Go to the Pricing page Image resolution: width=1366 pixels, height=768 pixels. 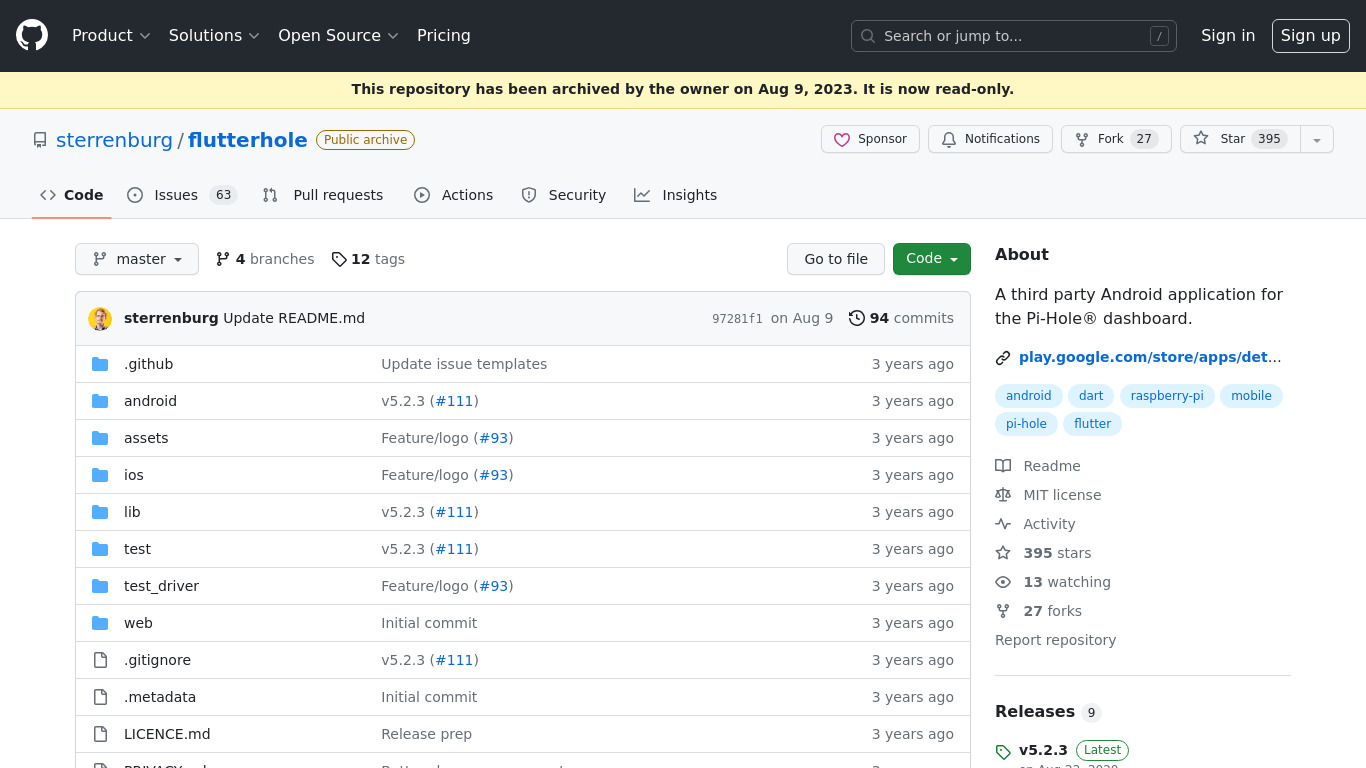coord(444,35)
